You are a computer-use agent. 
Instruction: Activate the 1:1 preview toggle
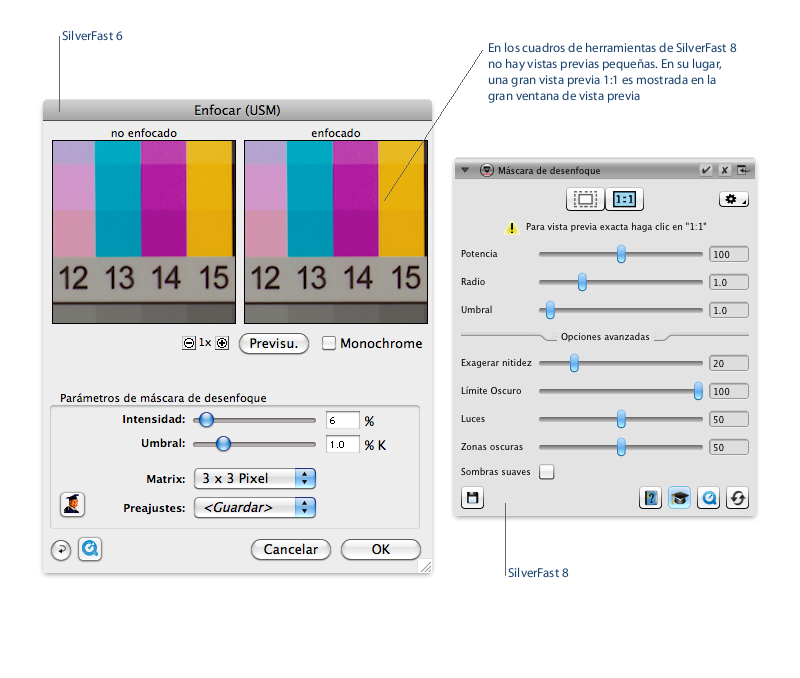624,200
